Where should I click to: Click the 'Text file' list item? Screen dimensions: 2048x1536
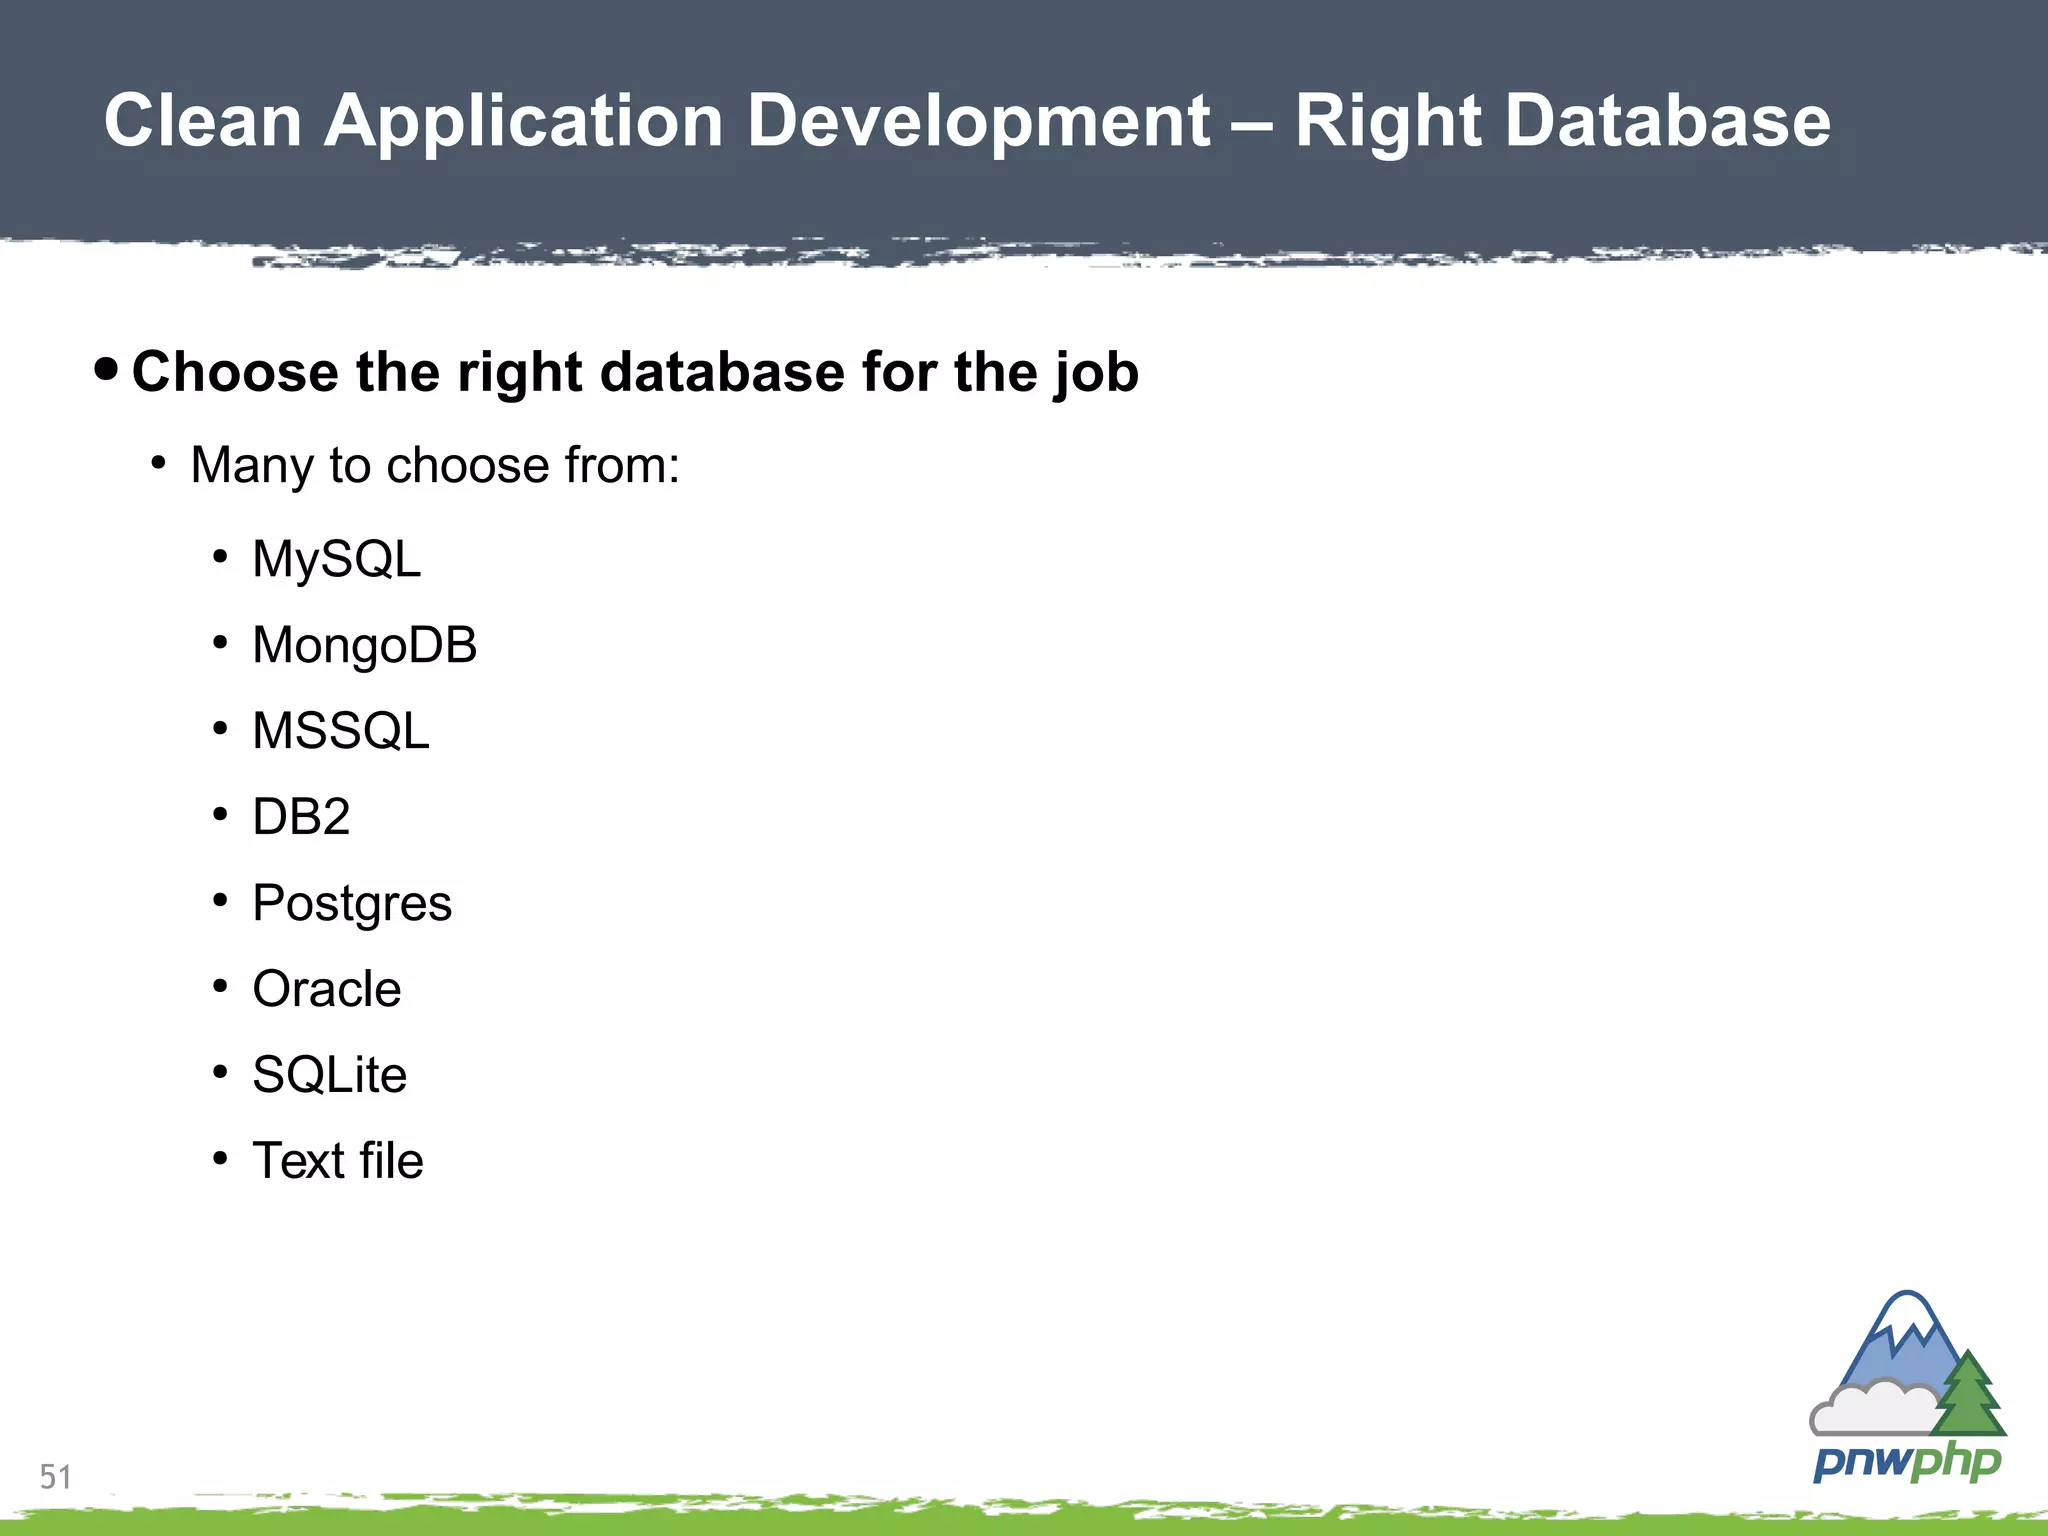coord(338,1161)
